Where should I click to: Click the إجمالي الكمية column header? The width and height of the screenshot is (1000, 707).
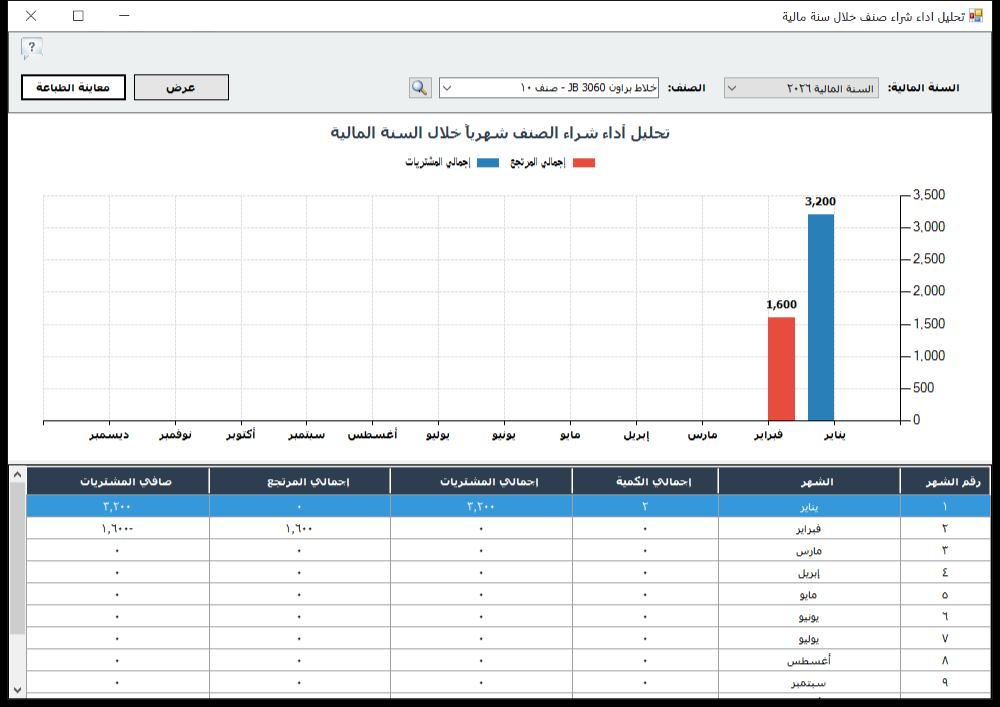[x=645, y=481]
